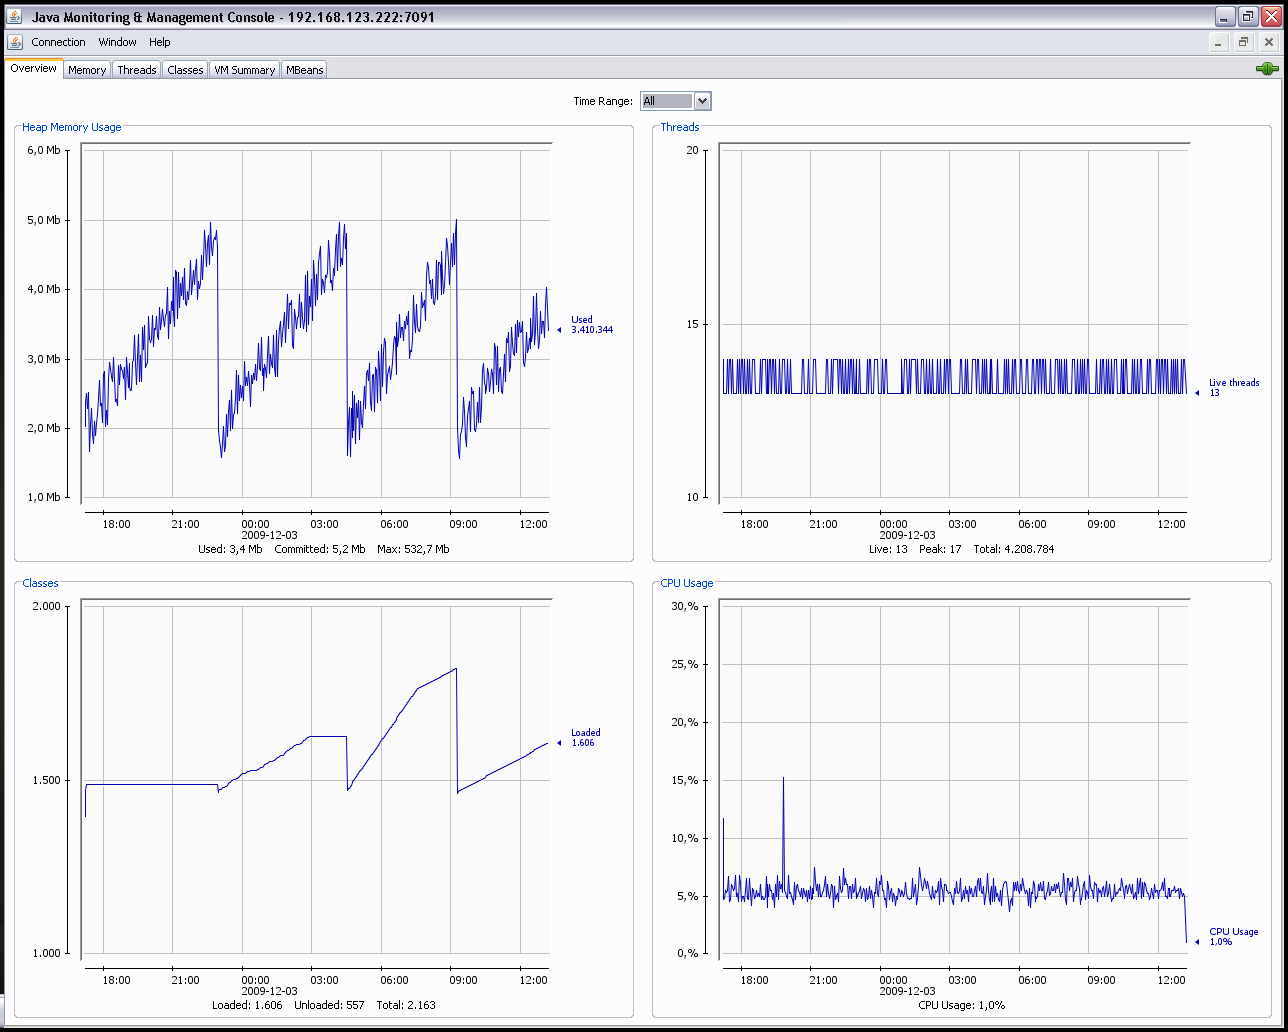Minimize the console main window
The width and height of the screenshot is (1288, 1032).
tap(1225, 17)
